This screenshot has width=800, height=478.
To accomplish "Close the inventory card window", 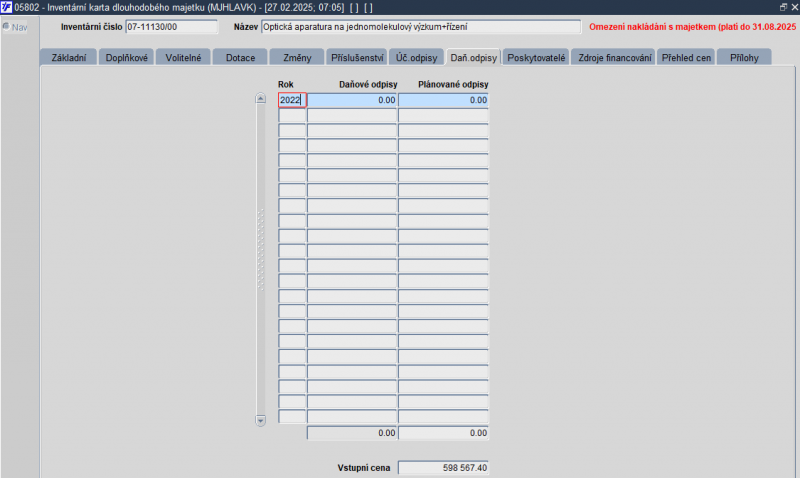I will tap(794, 7).
